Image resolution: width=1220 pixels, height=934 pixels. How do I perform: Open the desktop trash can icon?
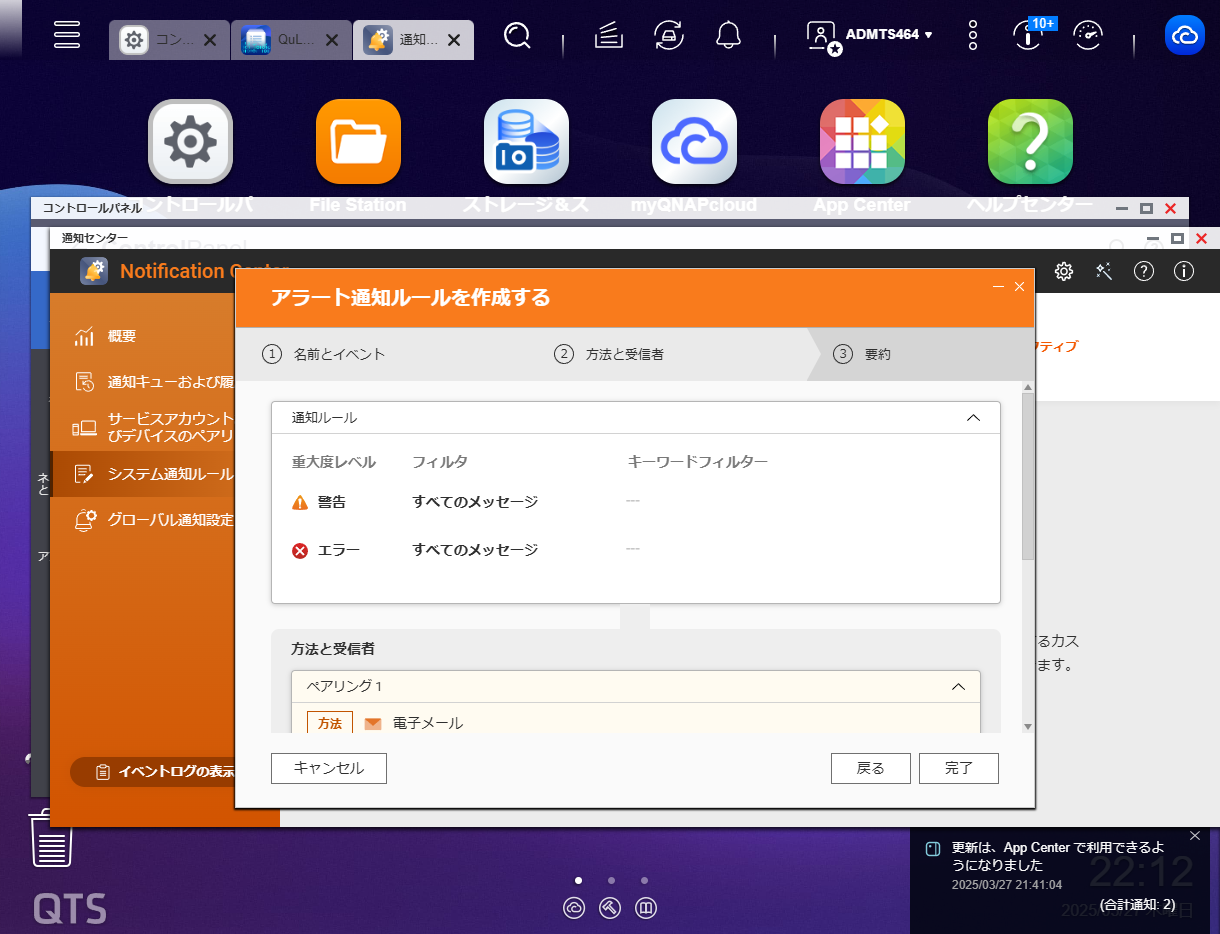tap(51, 838)
